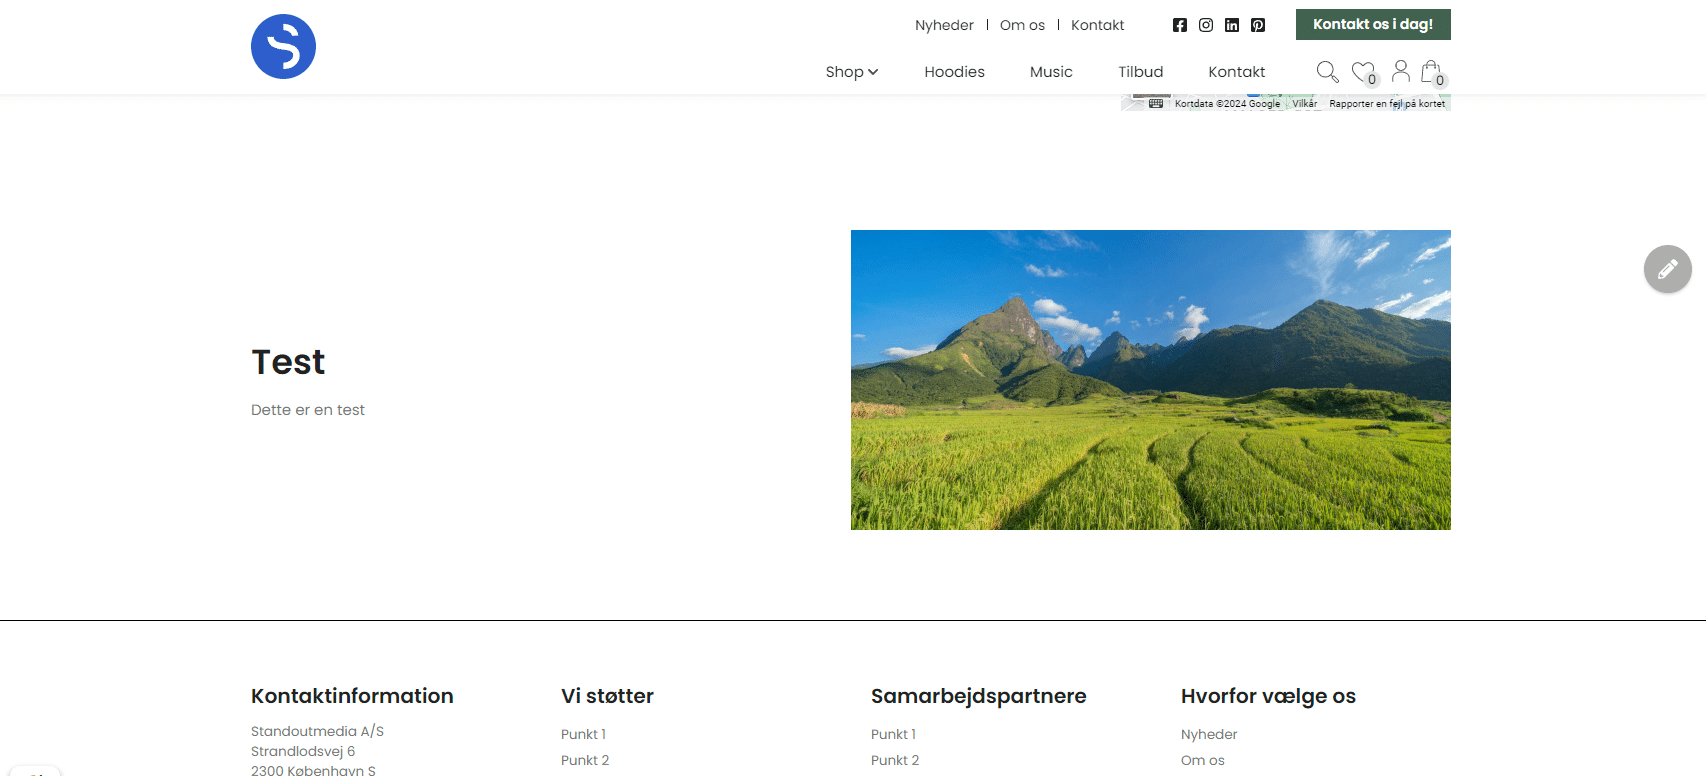The image size is (1706, 776).
Task: Open the wishlist heart icon
Action: coord(1362,72)
